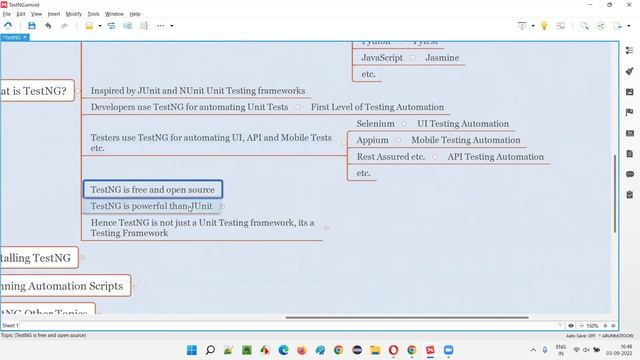
Task: Collapse the JavaScript subtopic toggle
Action: (413, 58)
